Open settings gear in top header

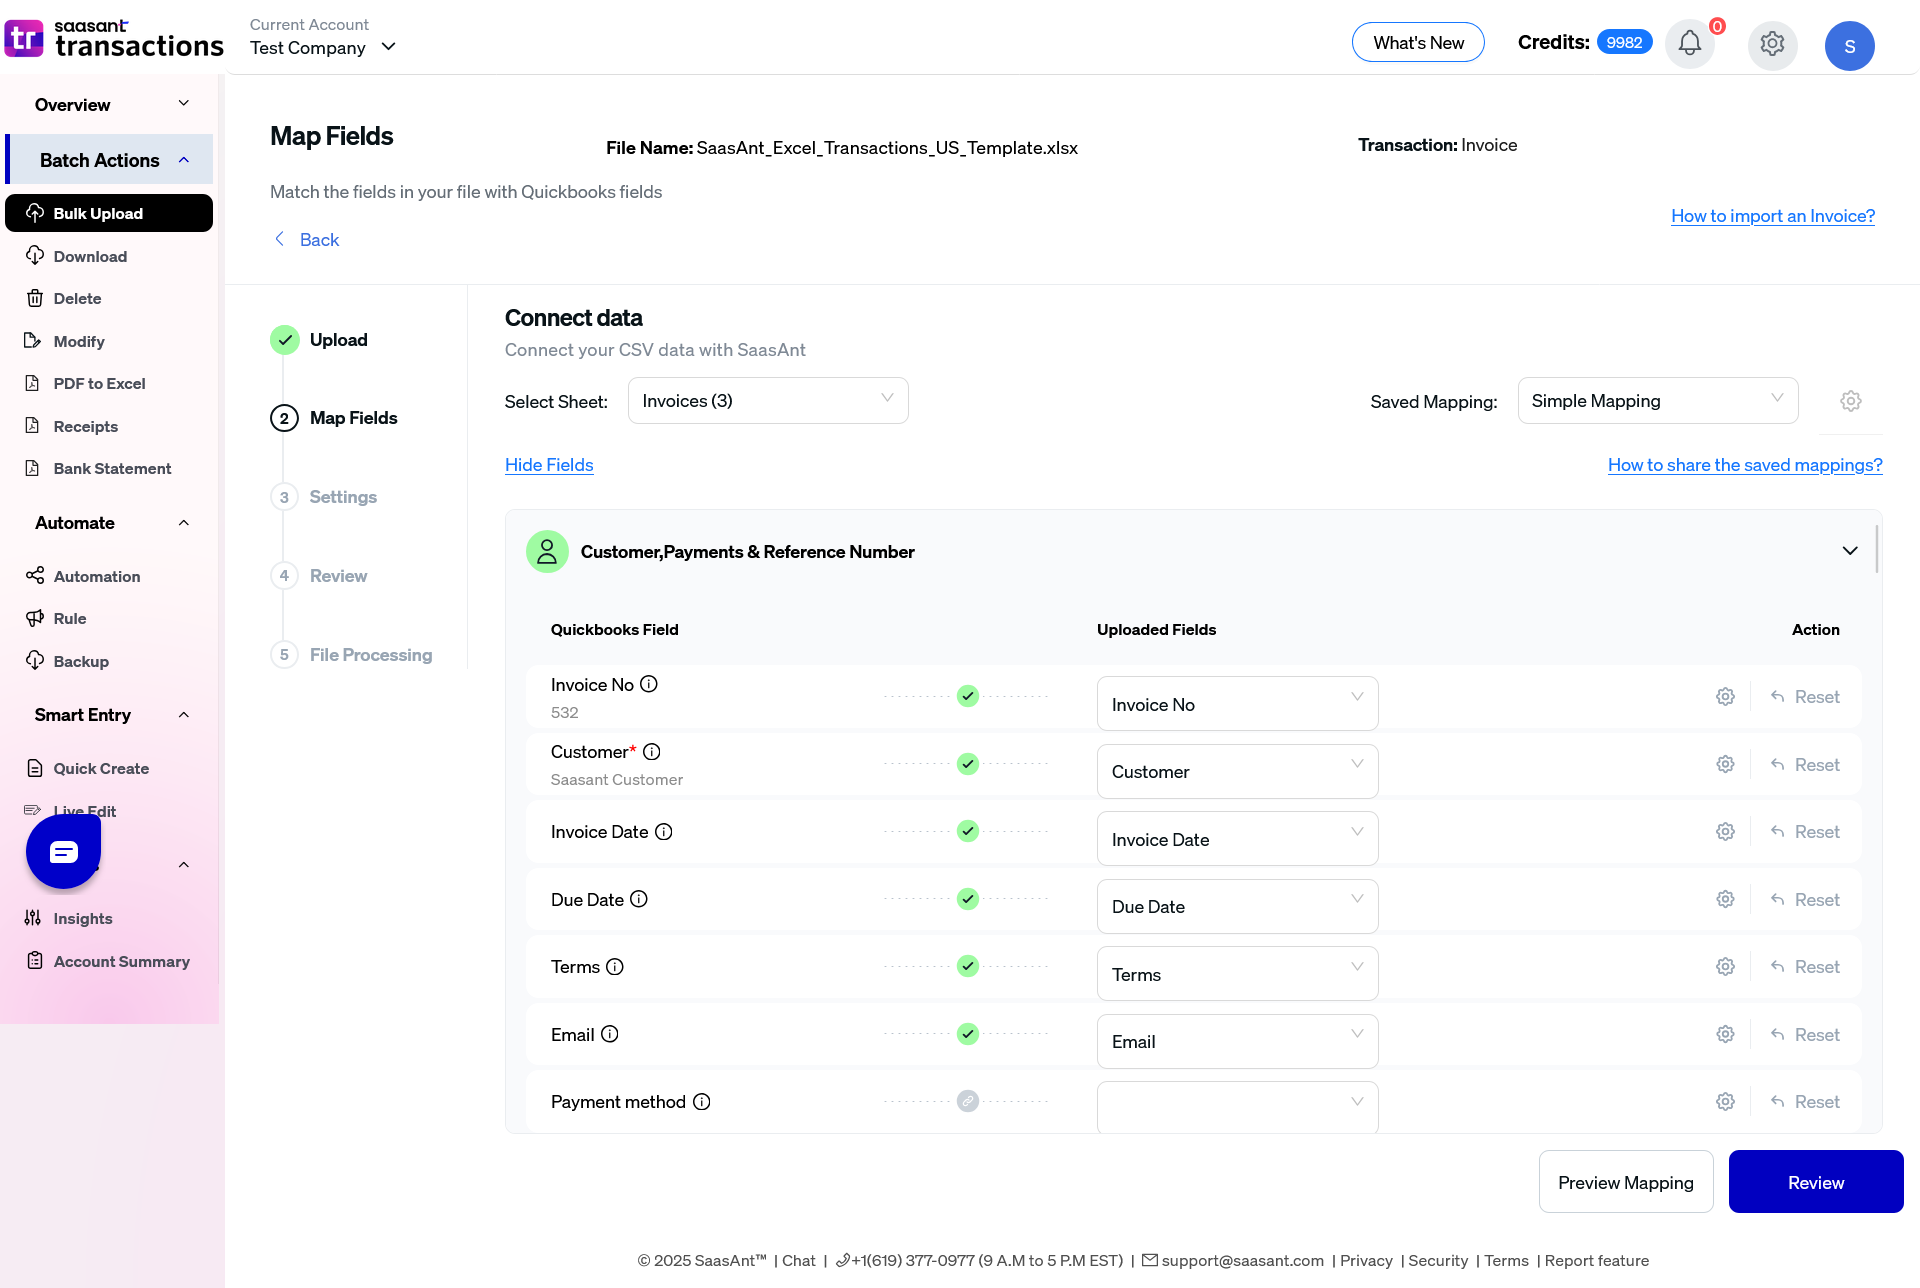pyautogui.click(x=1772, y=44)
